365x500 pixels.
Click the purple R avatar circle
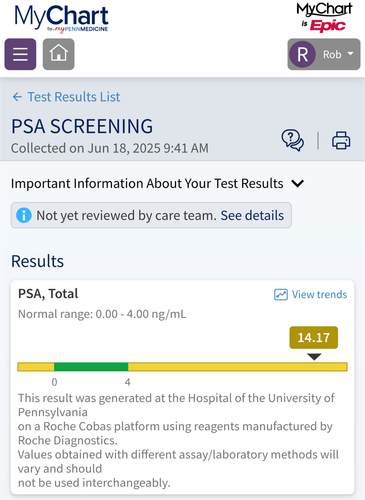click(x=302, y=54)
